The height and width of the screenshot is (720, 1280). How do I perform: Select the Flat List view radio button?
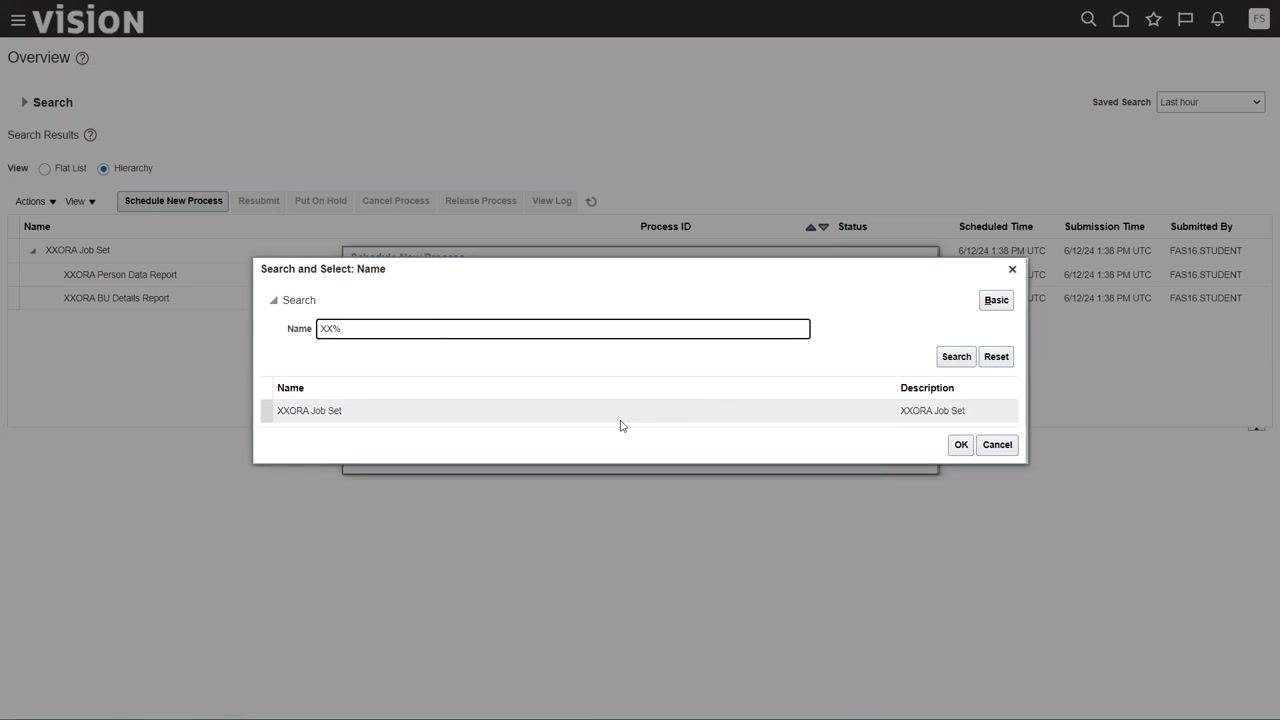point(44,169)
